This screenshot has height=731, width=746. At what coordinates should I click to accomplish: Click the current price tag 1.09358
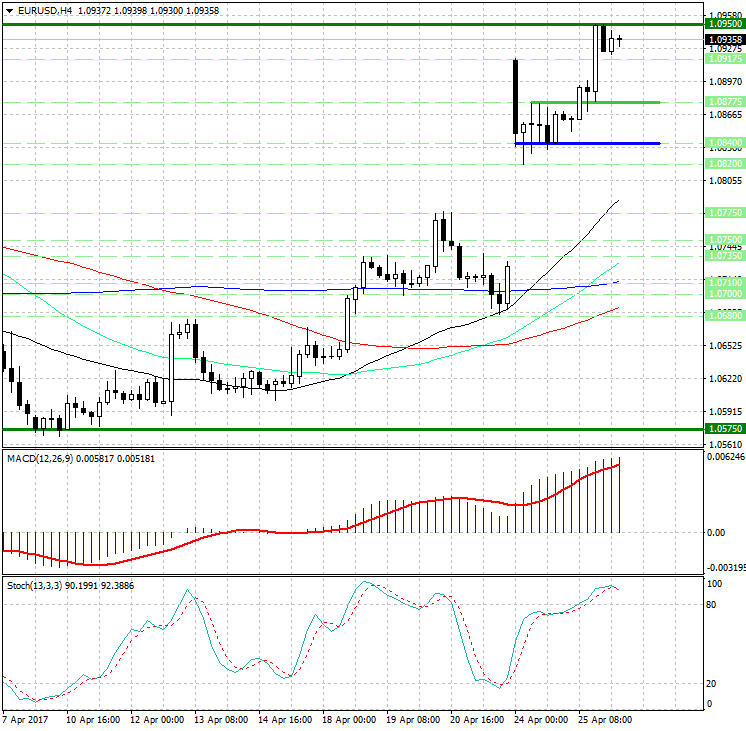(725, 40)
